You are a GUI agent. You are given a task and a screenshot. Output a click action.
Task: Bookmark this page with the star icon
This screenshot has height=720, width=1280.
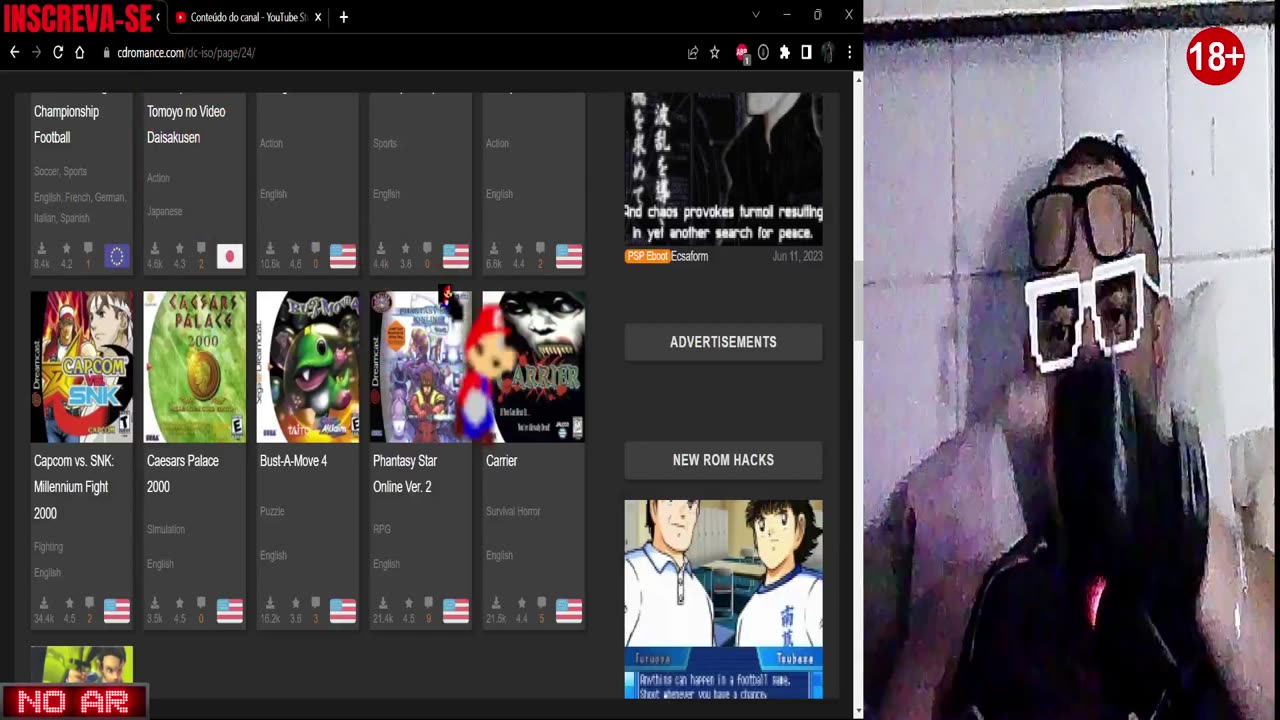[714, 52]
